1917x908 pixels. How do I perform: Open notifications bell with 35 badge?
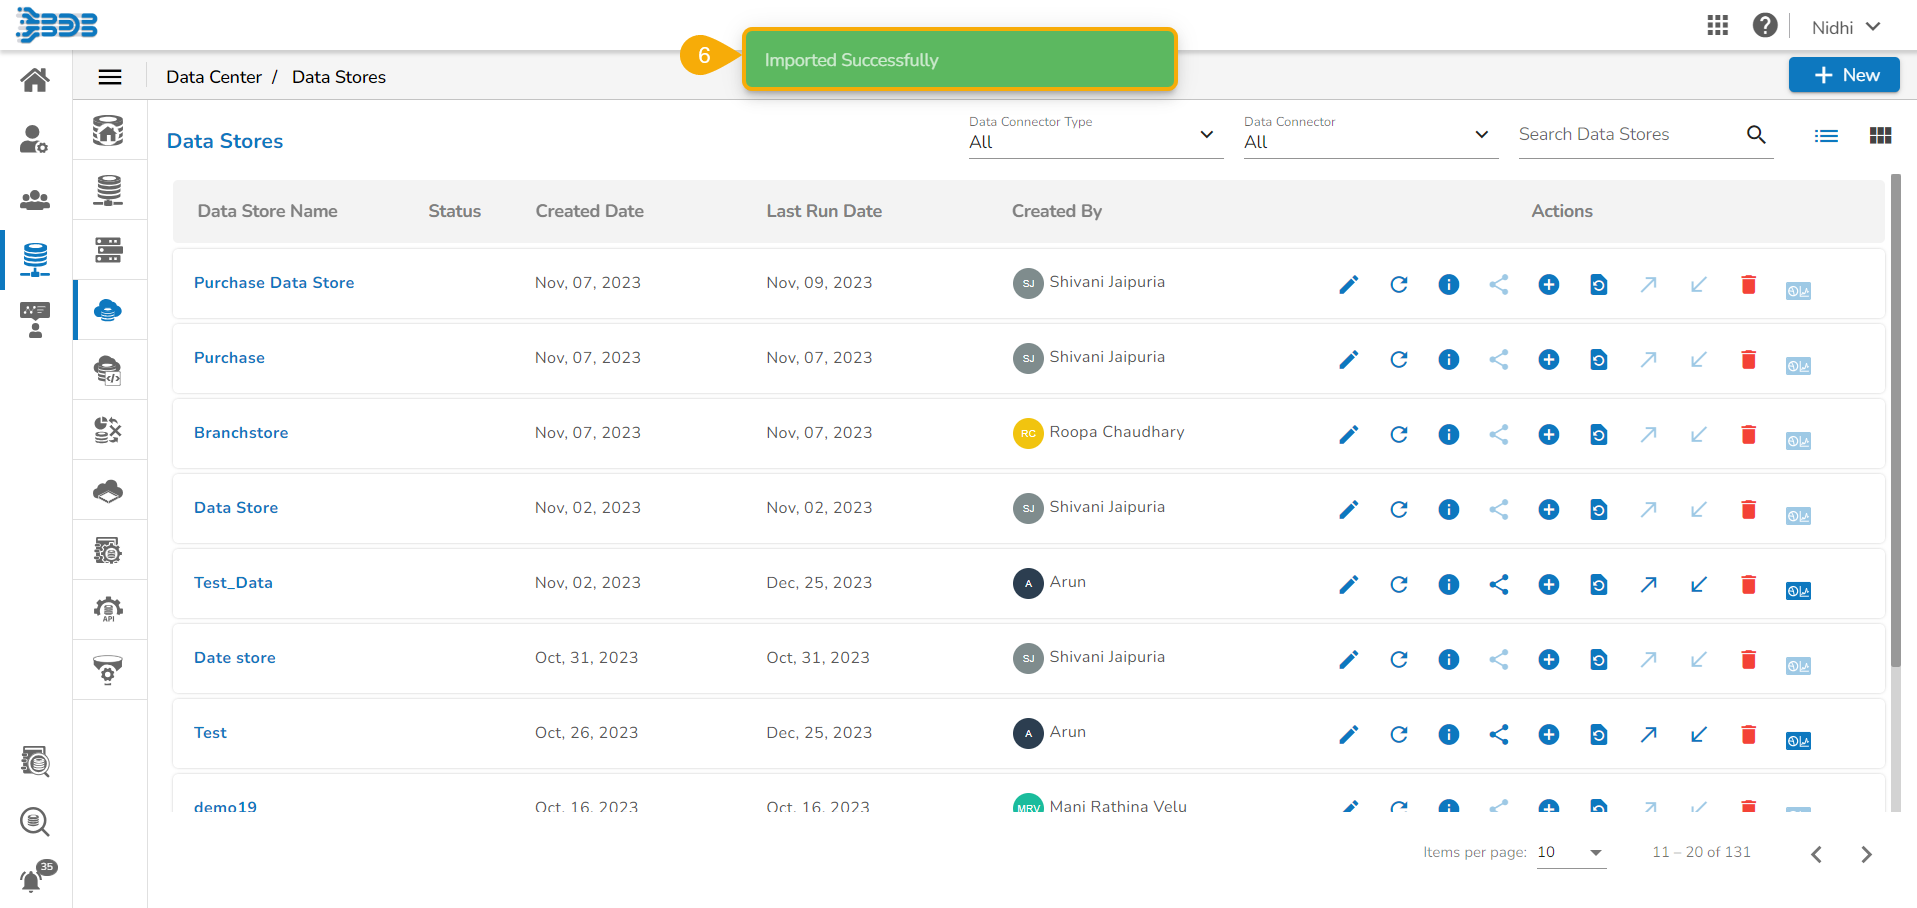[32, 880]
